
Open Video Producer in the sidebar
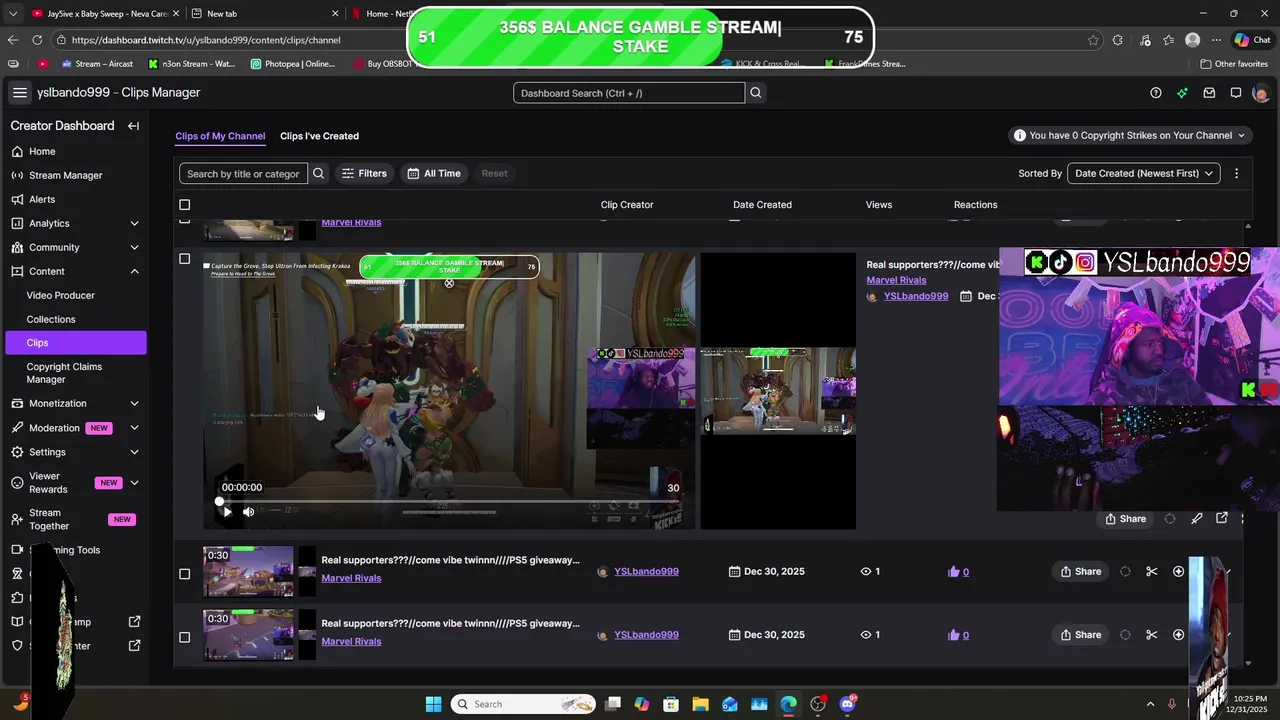[61, 295]
